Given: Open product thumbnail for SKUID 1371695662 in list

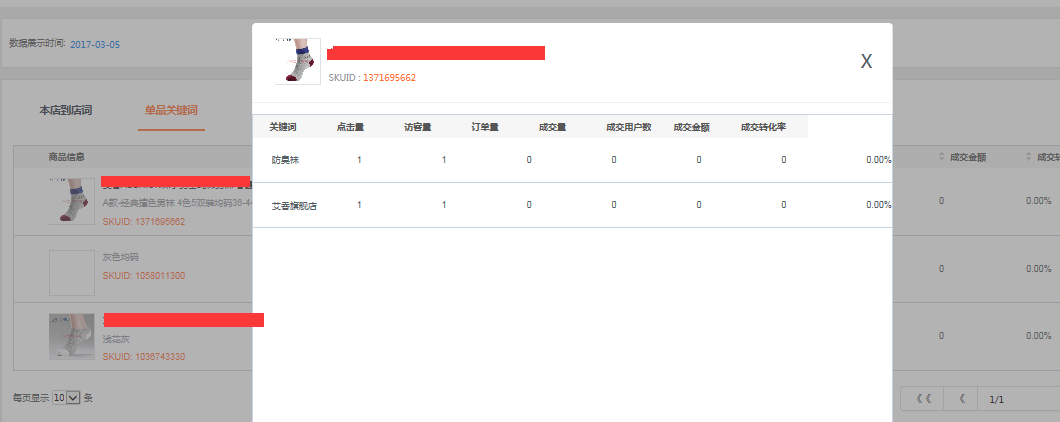Looking at the screenshot, I should [x=72, y=202].
